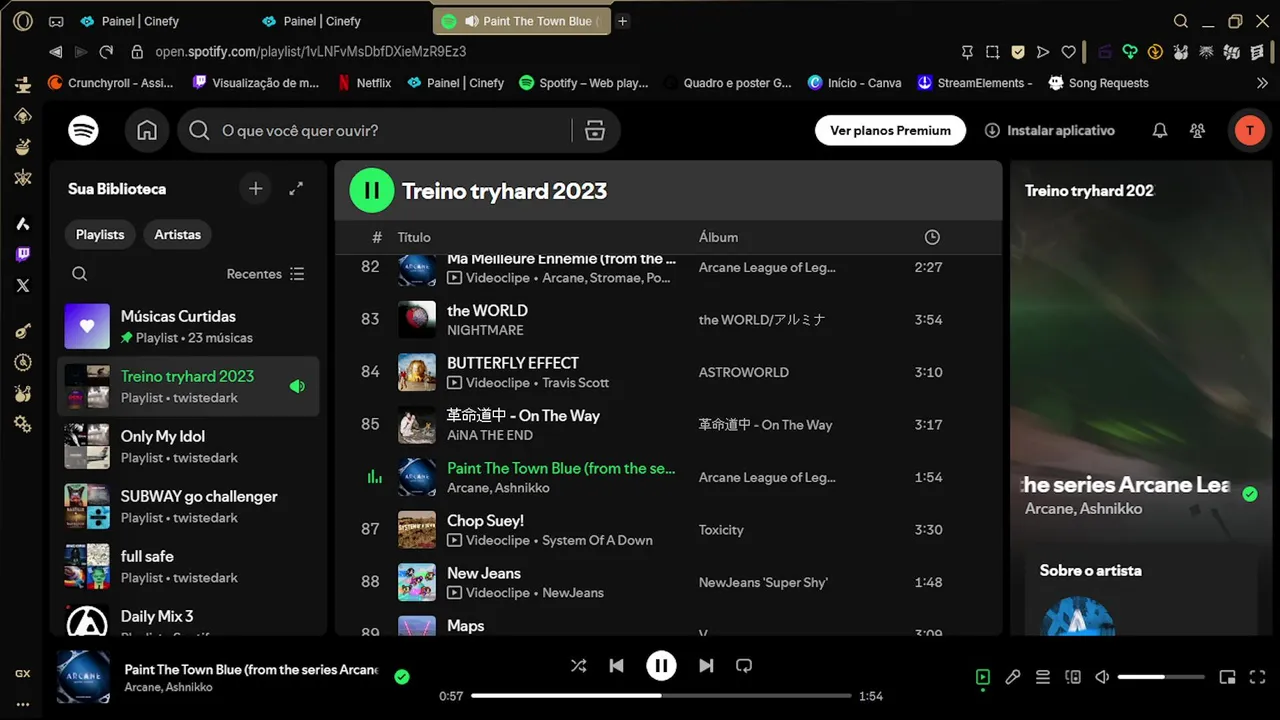Open SUBWAY go challenger playlist
The width and height of the screenshot is (1280, 720).
pos(188,506)
